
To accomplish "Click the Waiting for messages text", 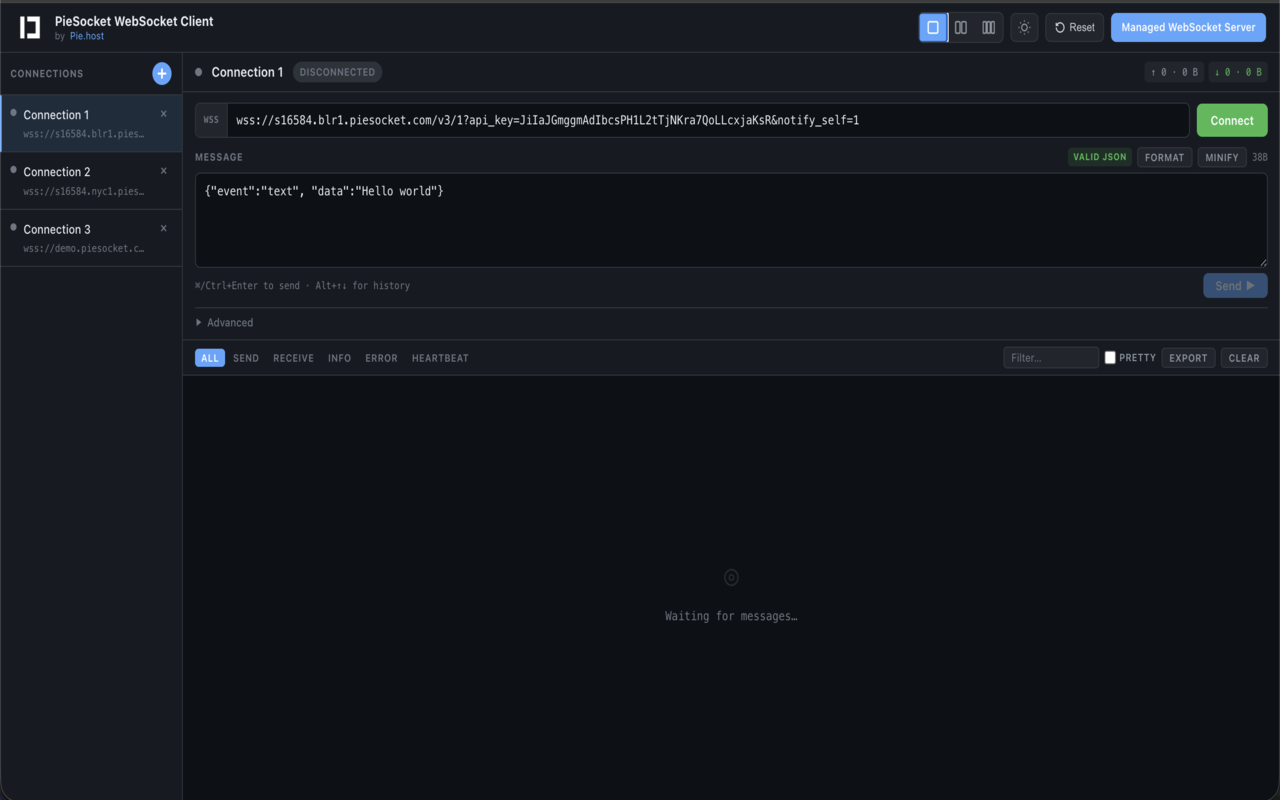I will pyautogui.click(x=731, y=616).
